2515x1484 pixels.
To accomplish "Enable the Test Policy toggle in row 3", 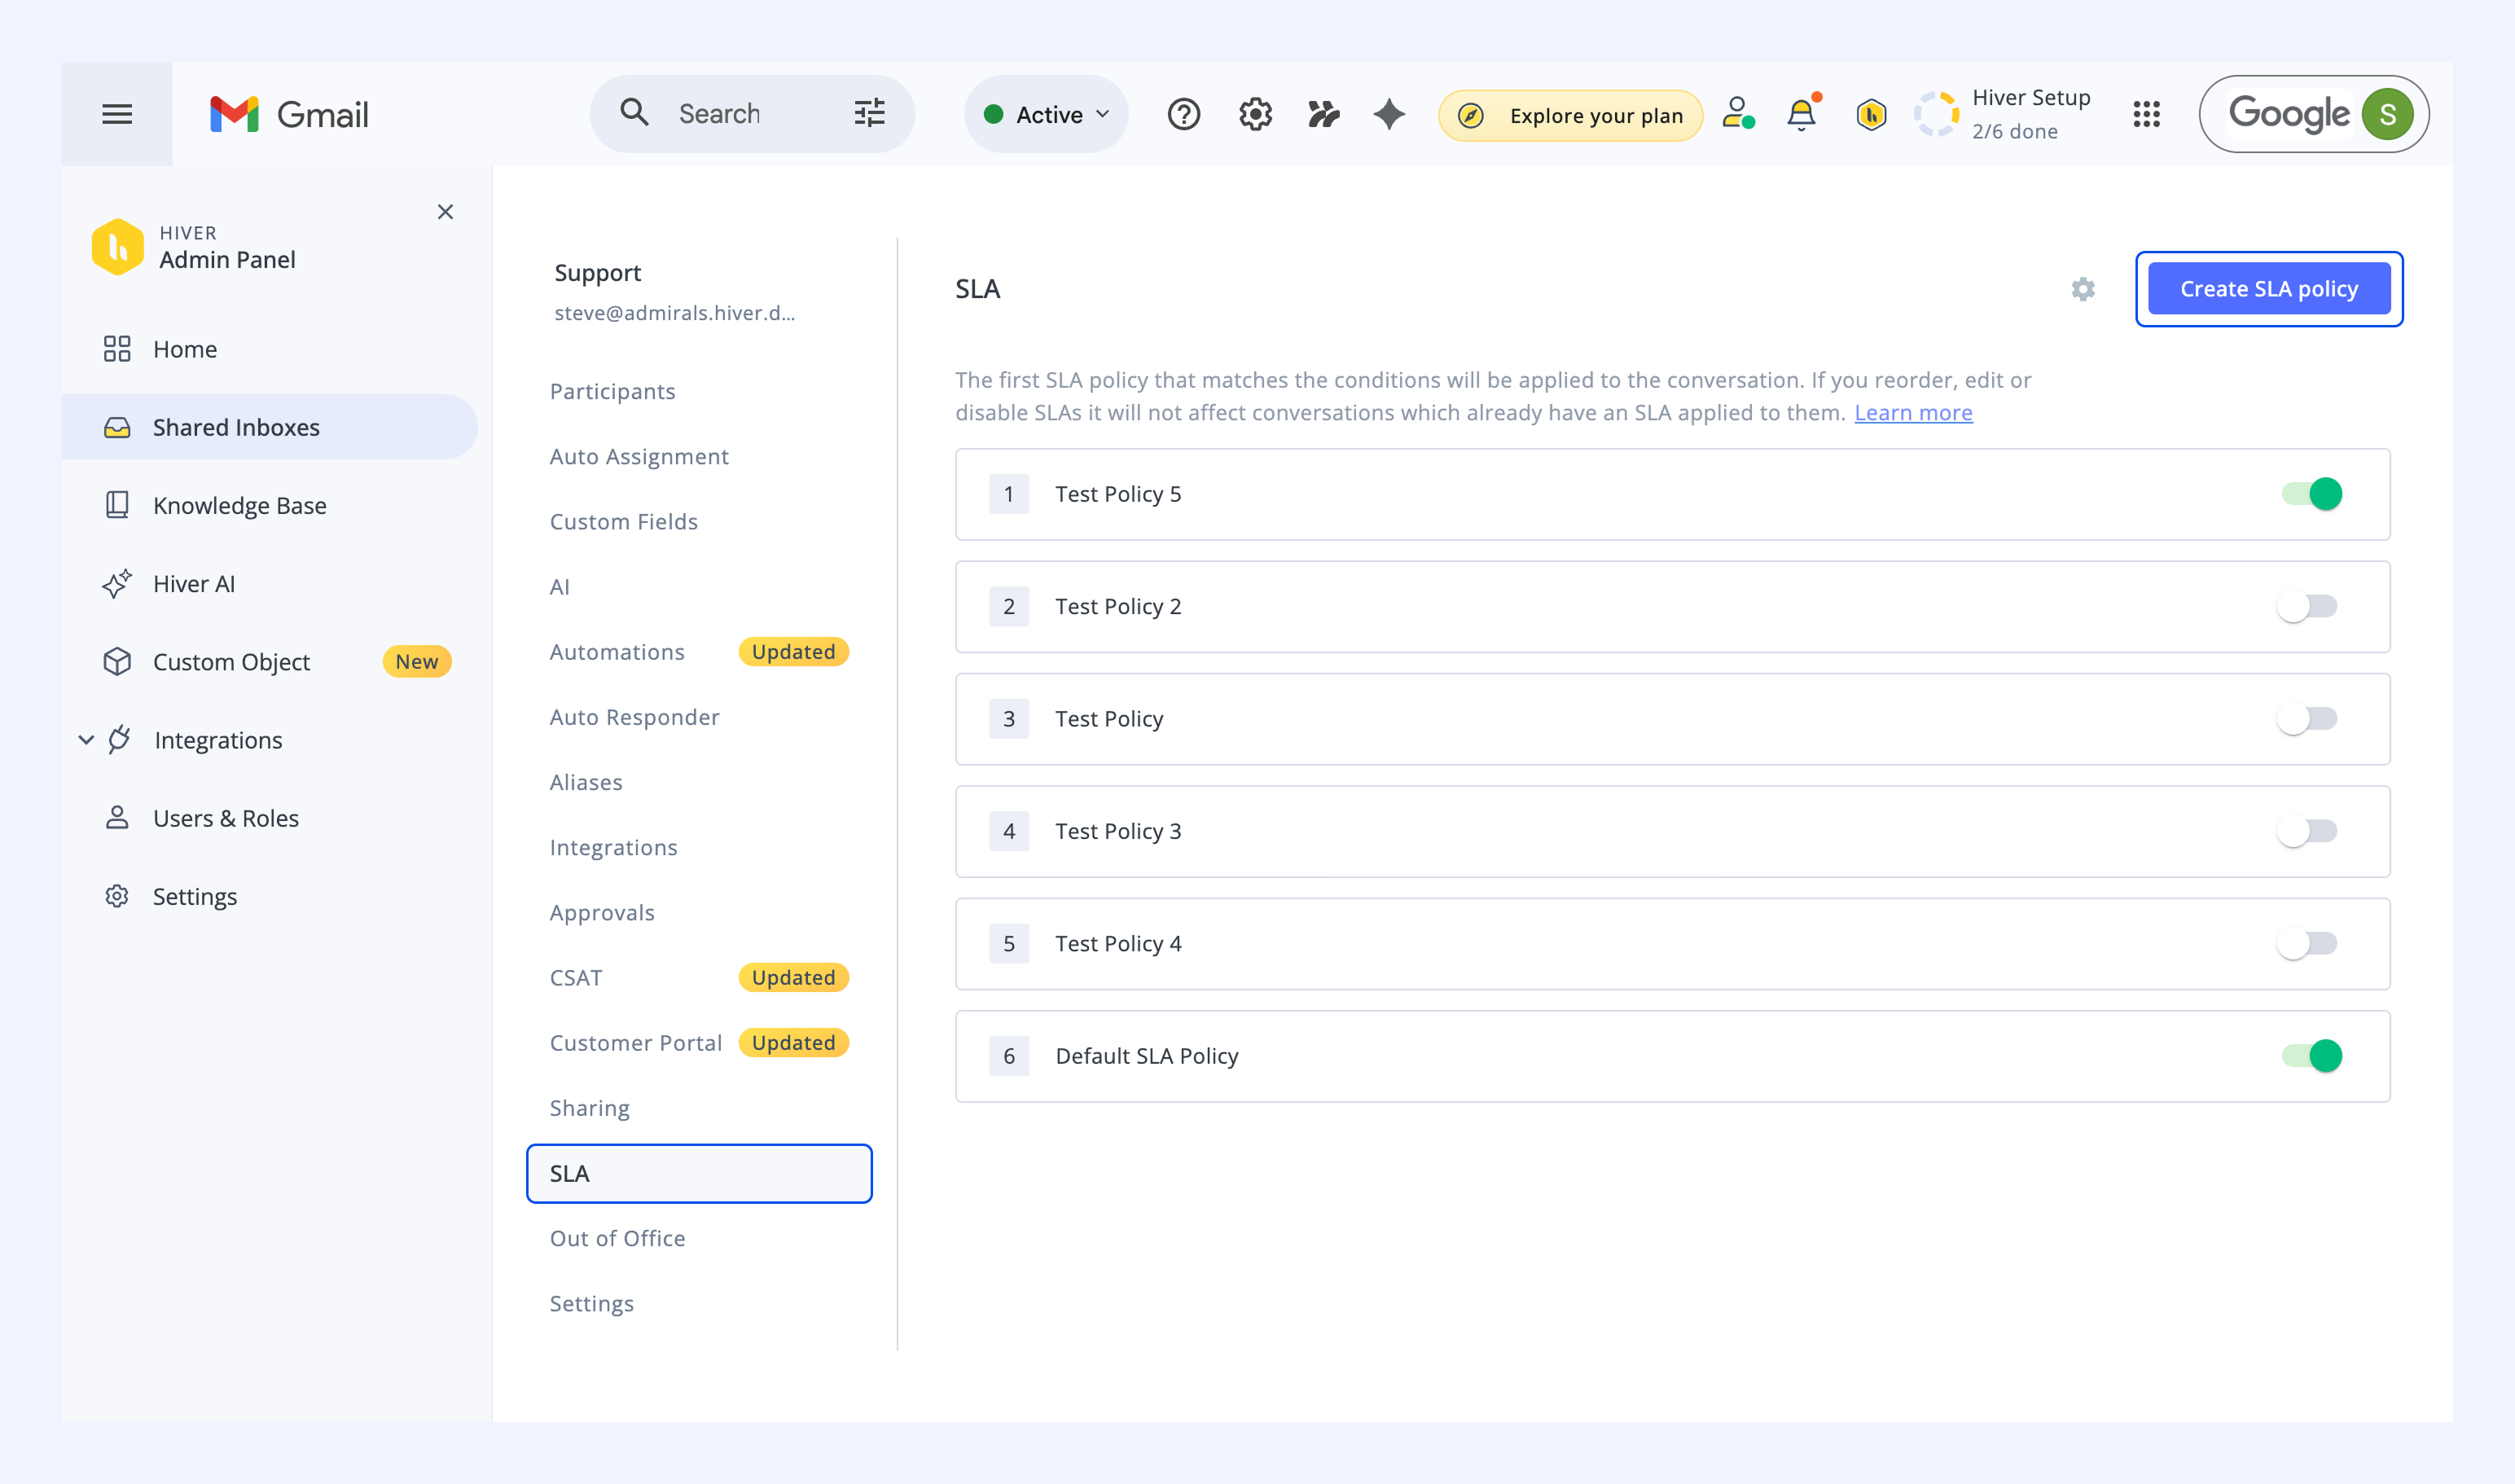I will point(2307,719).
